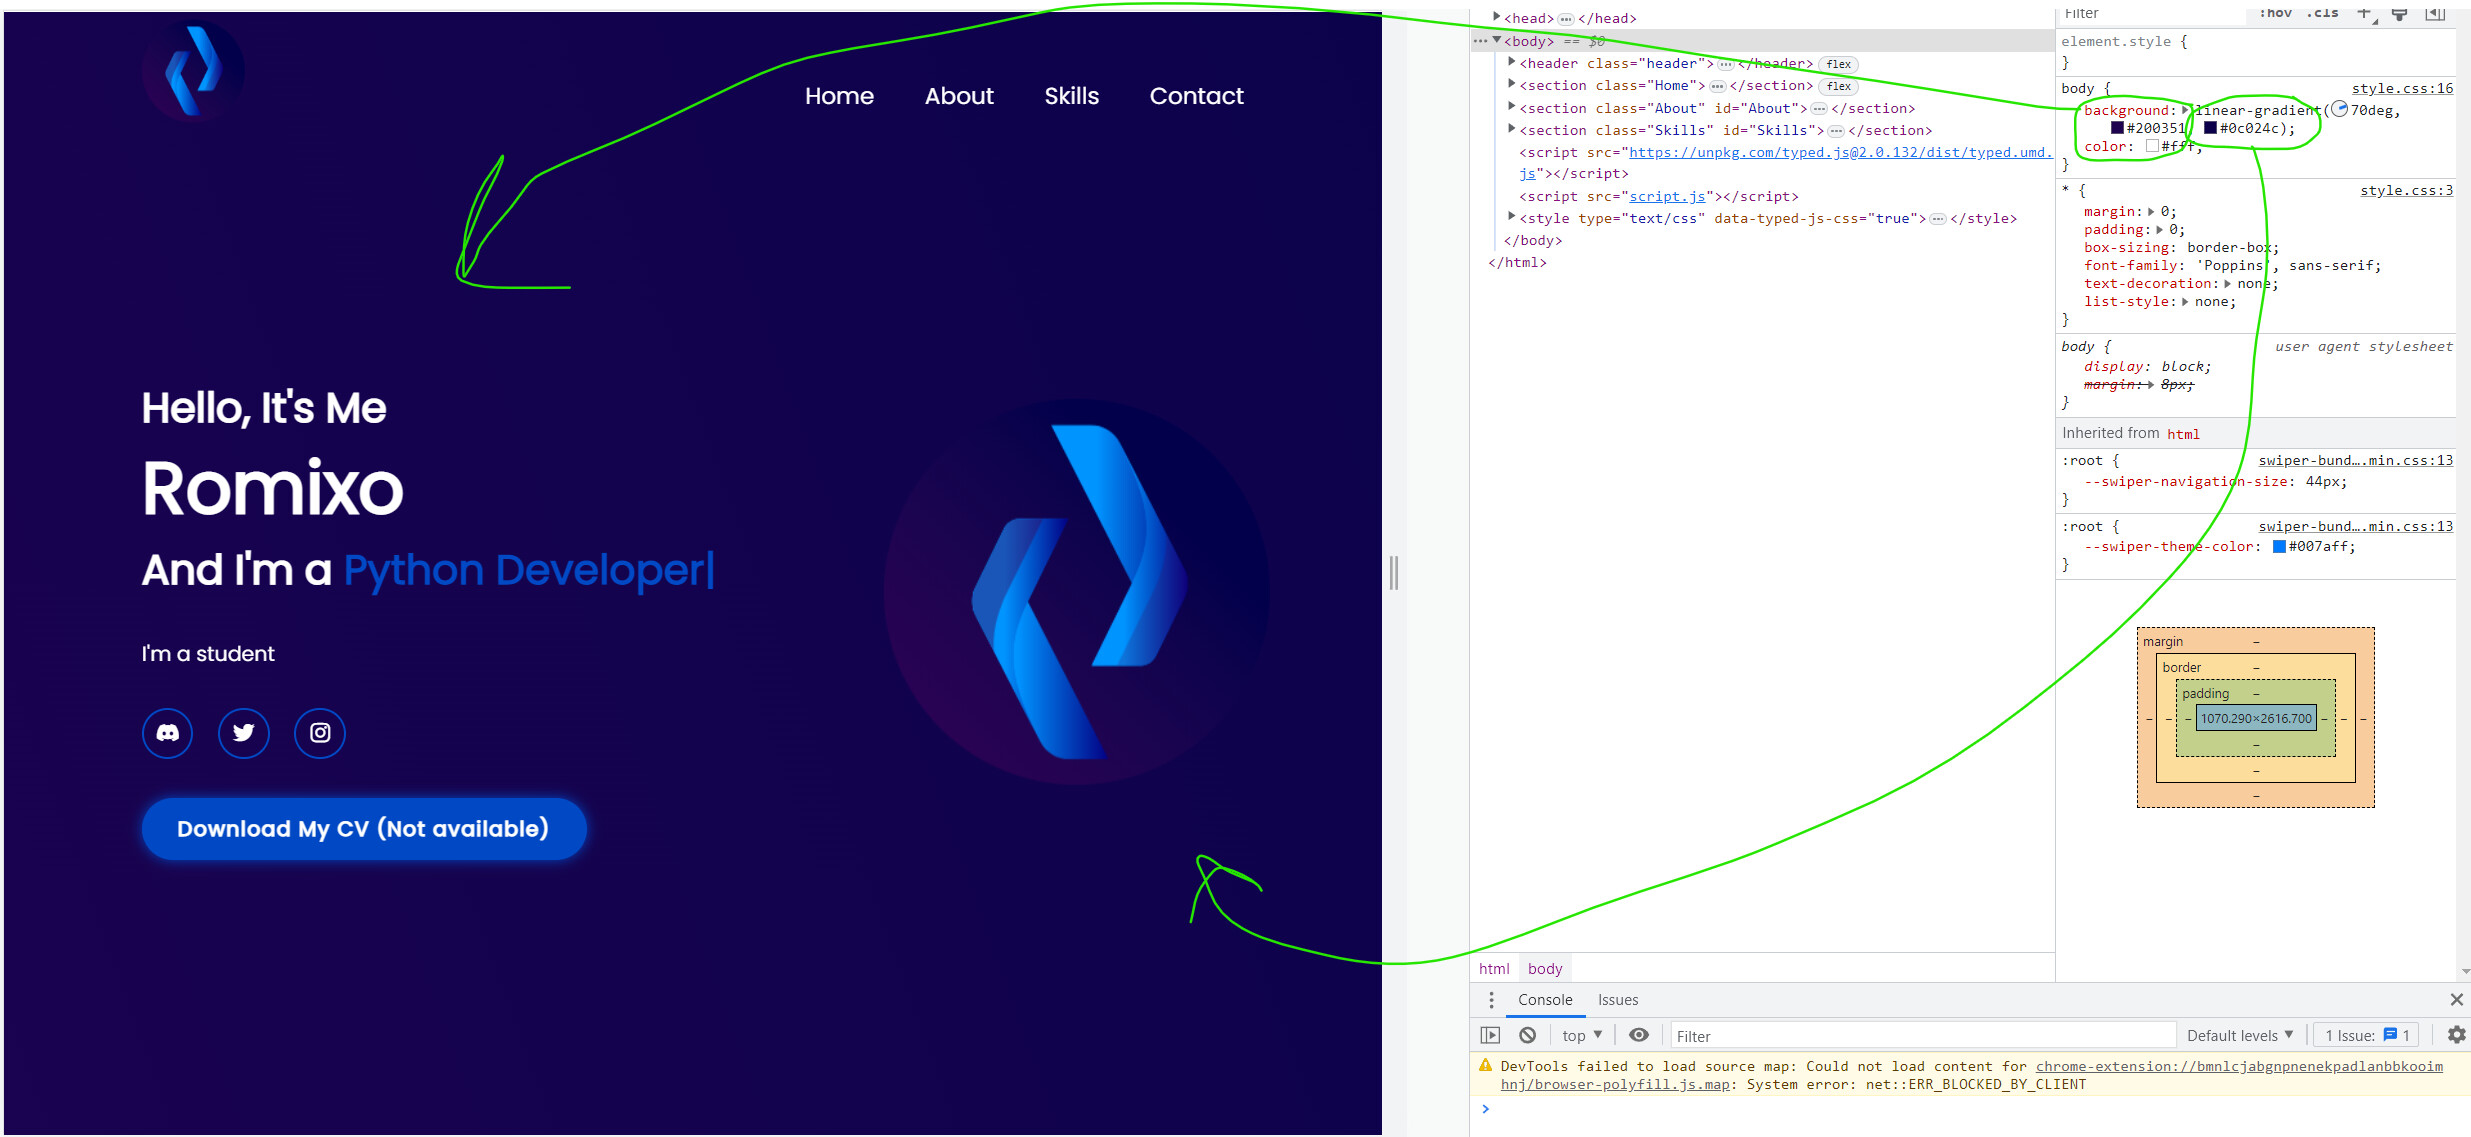Screen dimensions: 2471x1137
Task: Expand the section class="About" node
Action: pos(1512,107)
